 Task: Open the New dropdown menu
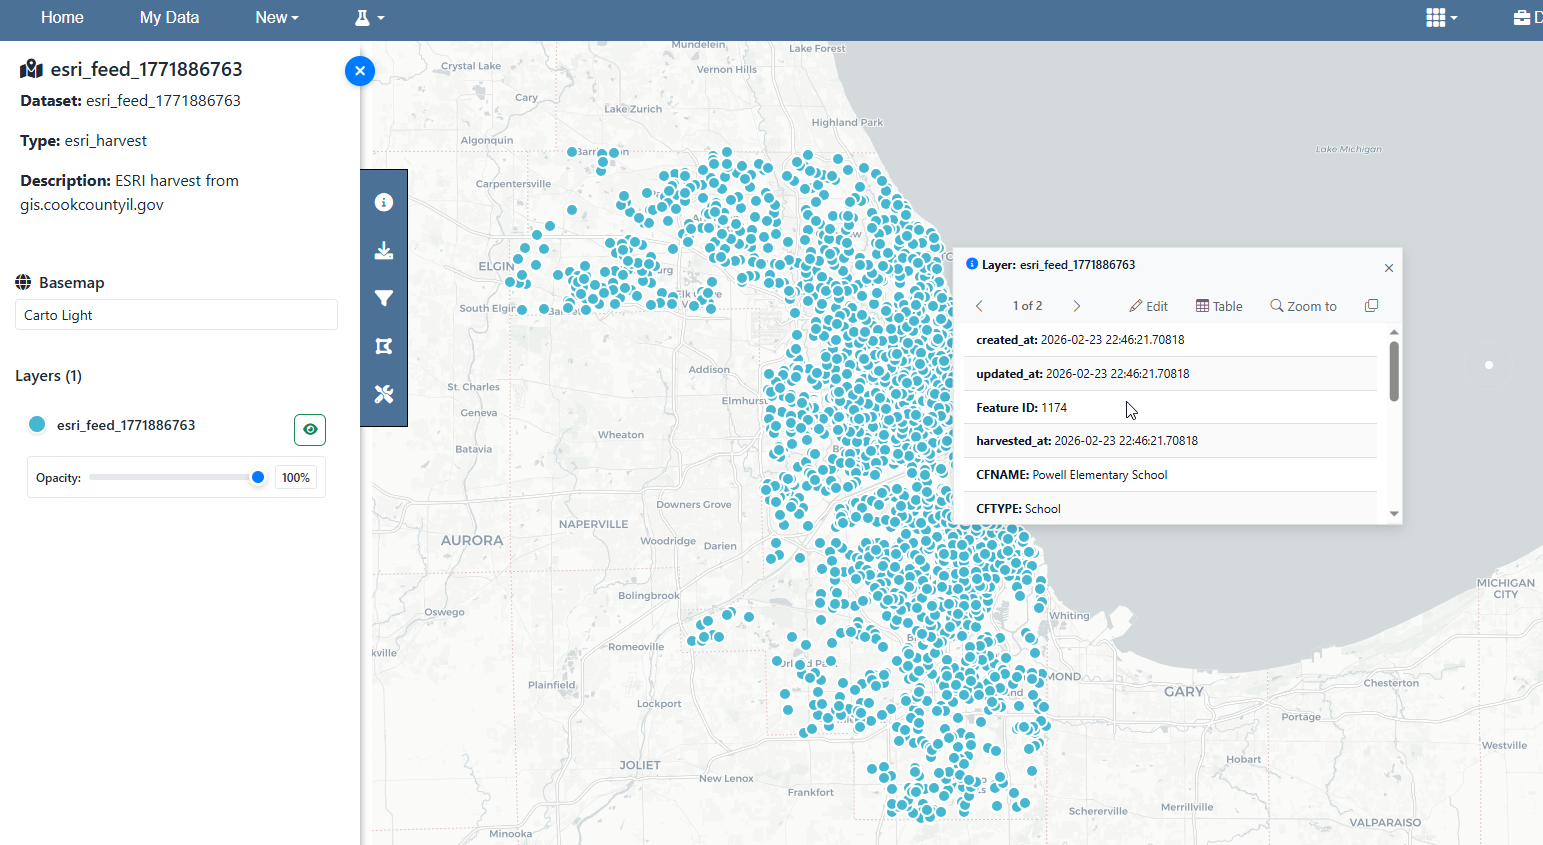coord(277,18)
